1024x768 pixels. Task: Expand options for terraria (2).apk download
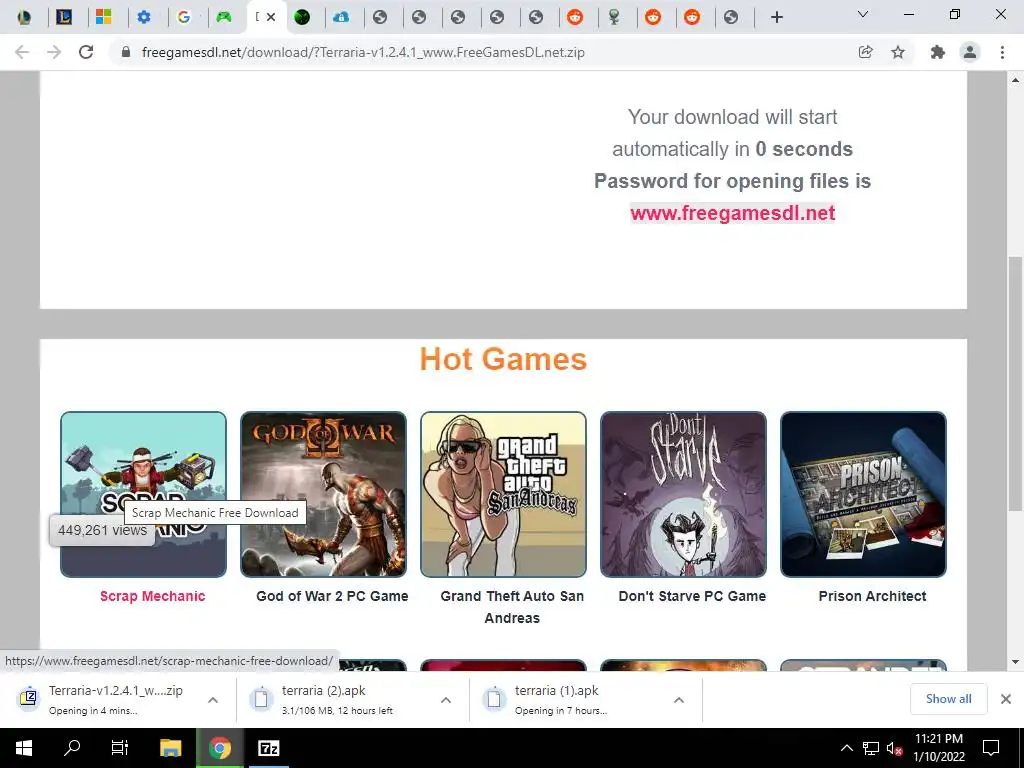(x=446, y=699)
